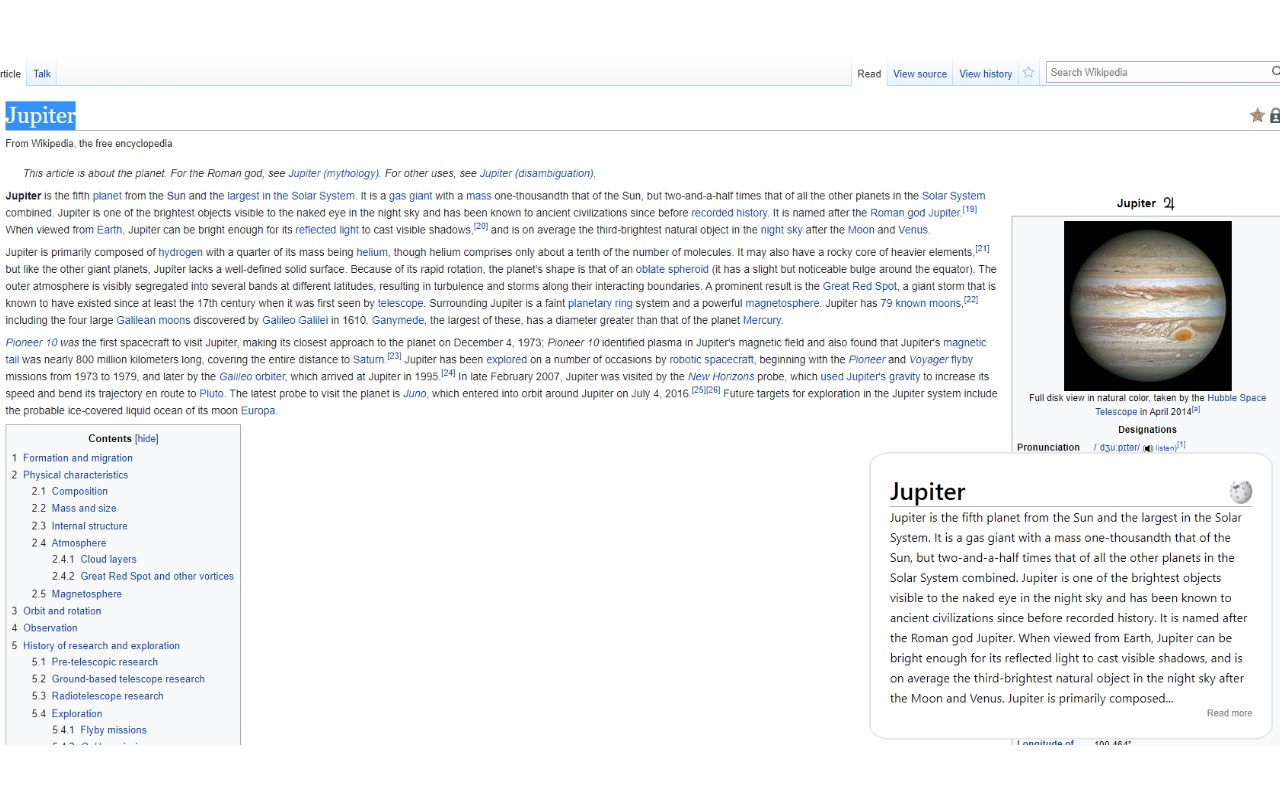Open the Pluto link
Image resolution: width=1280 pixels, height=800 pixels.
click(211, 394)
